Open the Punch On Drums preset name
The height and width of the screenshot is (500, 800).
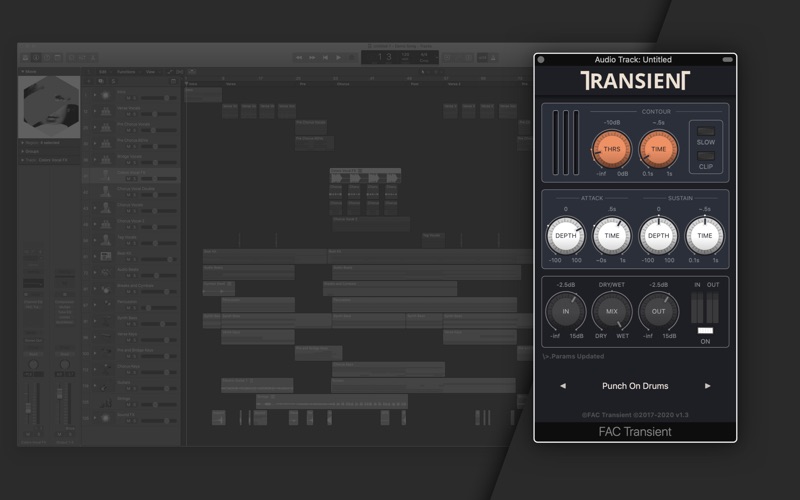(635, 386)
